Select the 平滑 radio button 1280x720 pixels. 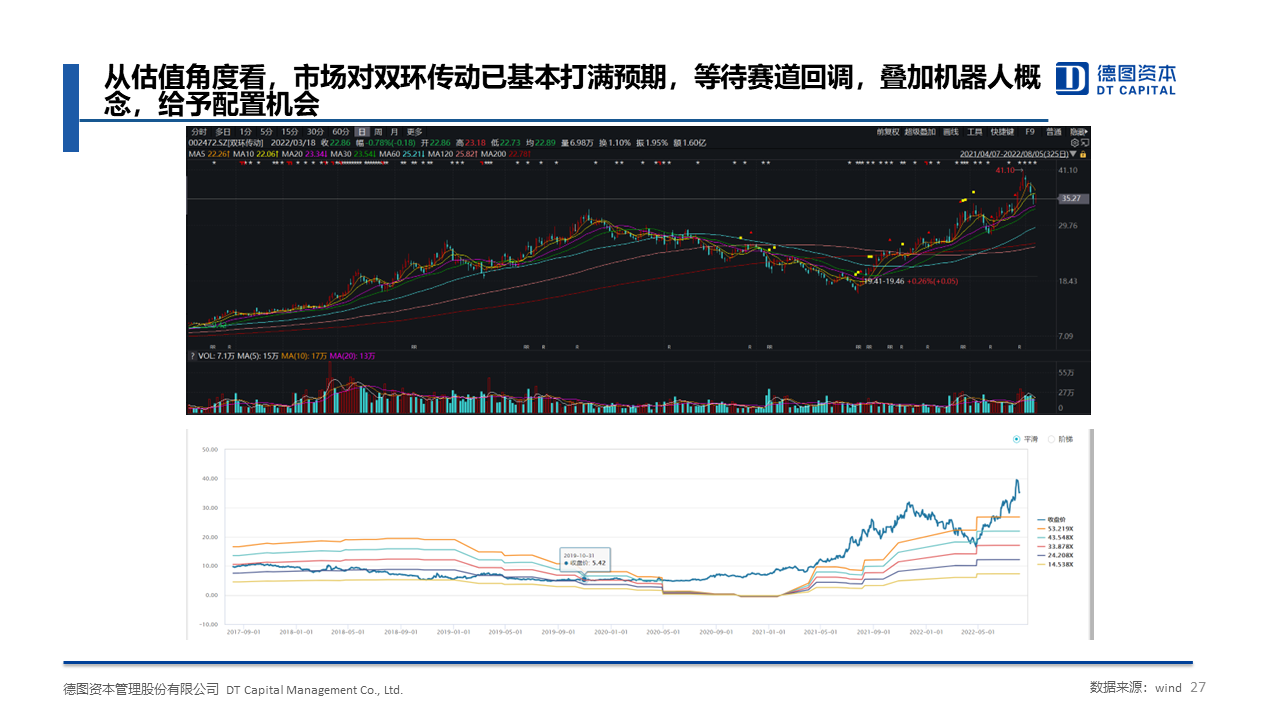[x=1017, y=439]
